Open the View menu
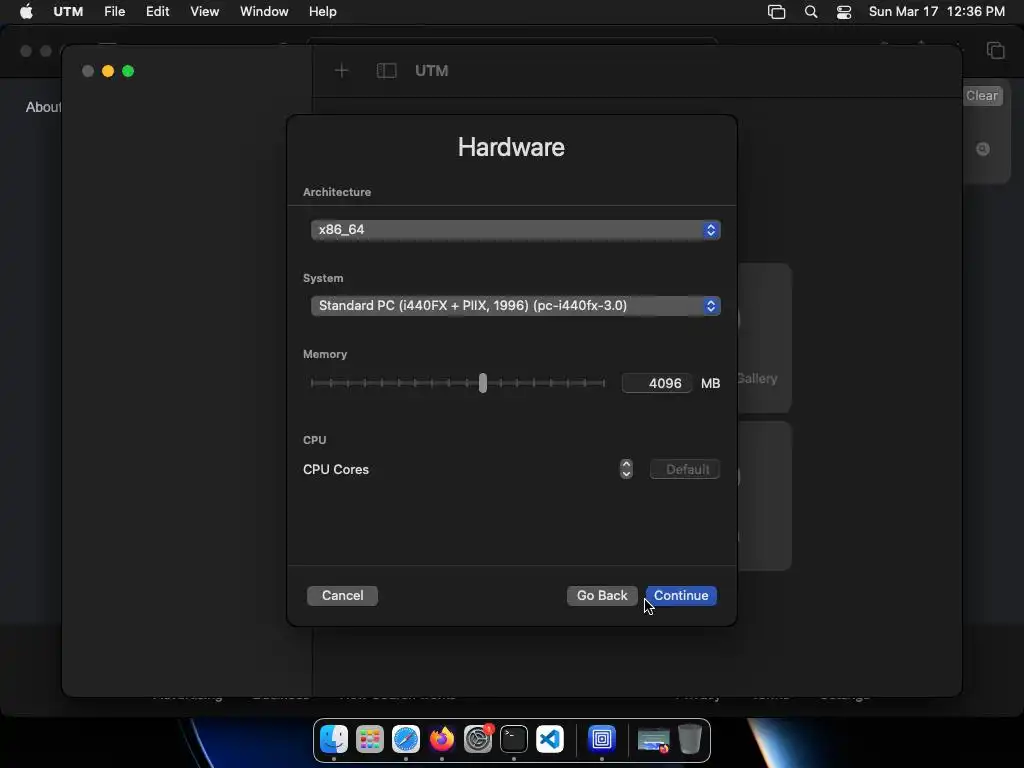The width and height of the screenshot is (1024, 768). (x=204, y=12)
